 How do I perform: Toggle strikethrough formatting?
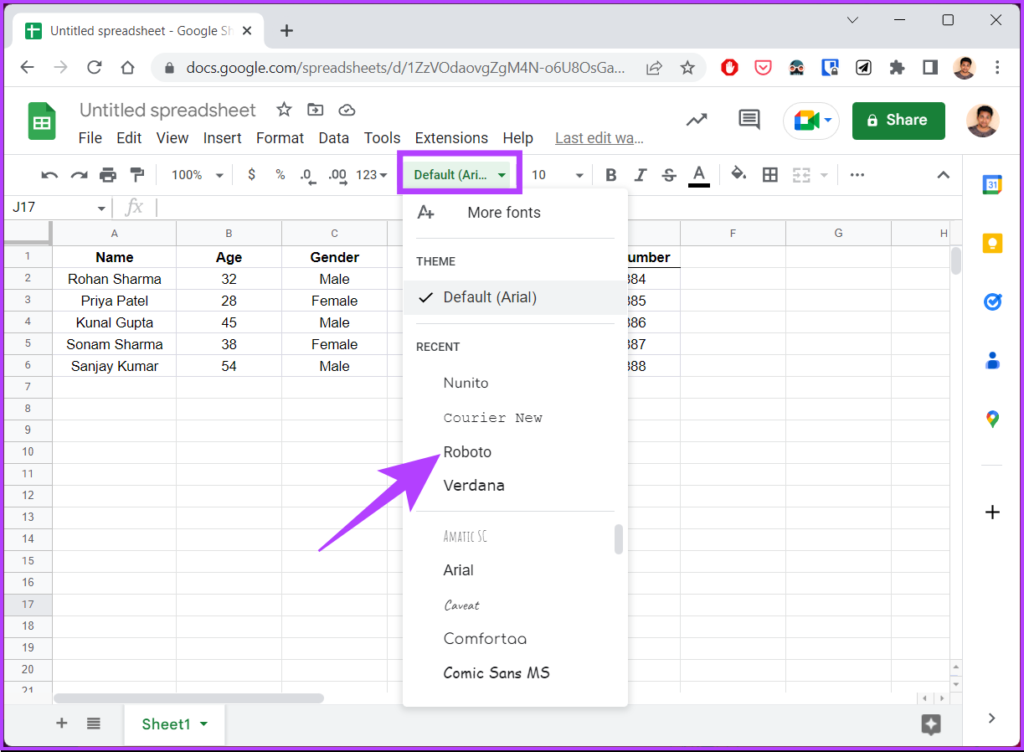pyautogui.click(x=669, y=175)
